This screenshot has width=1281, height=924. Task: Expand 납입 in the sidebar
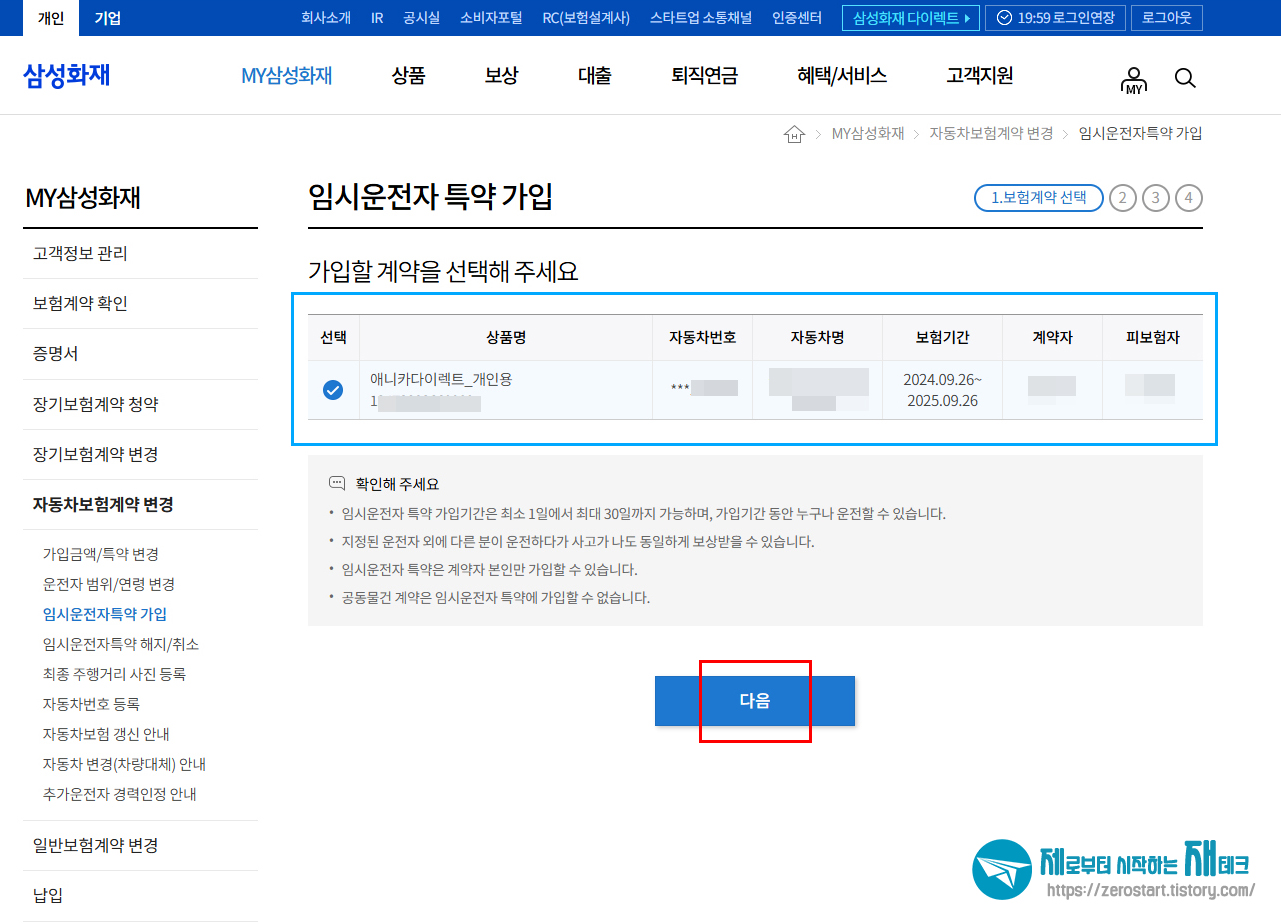click(x=140, y=896)
